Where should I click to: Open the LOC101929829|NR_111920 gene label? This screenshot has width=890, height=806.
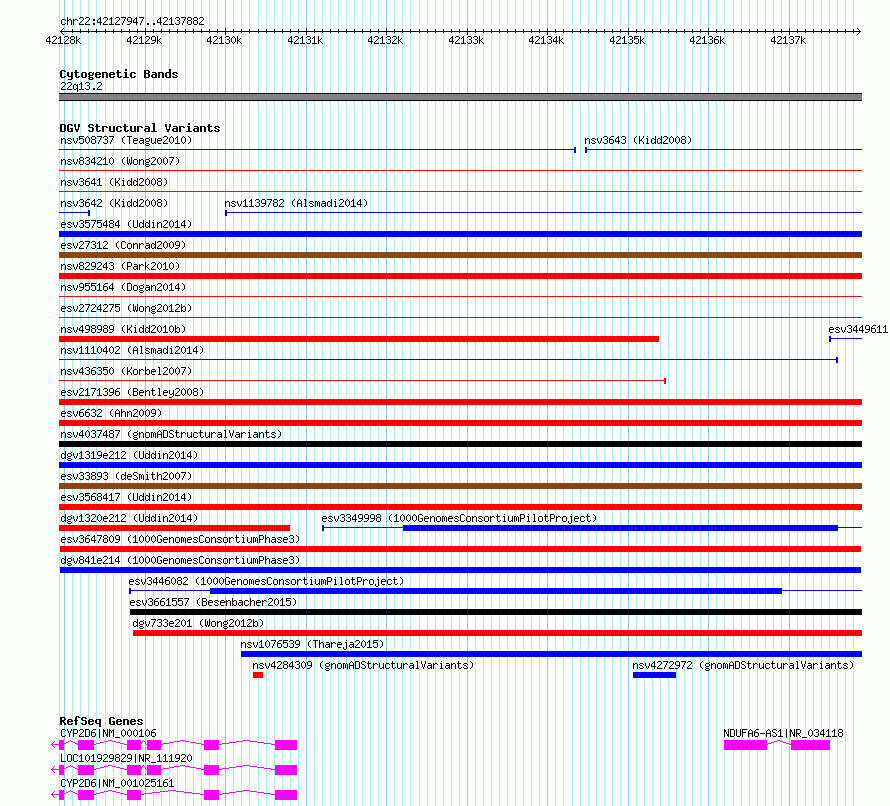[126, 758]
